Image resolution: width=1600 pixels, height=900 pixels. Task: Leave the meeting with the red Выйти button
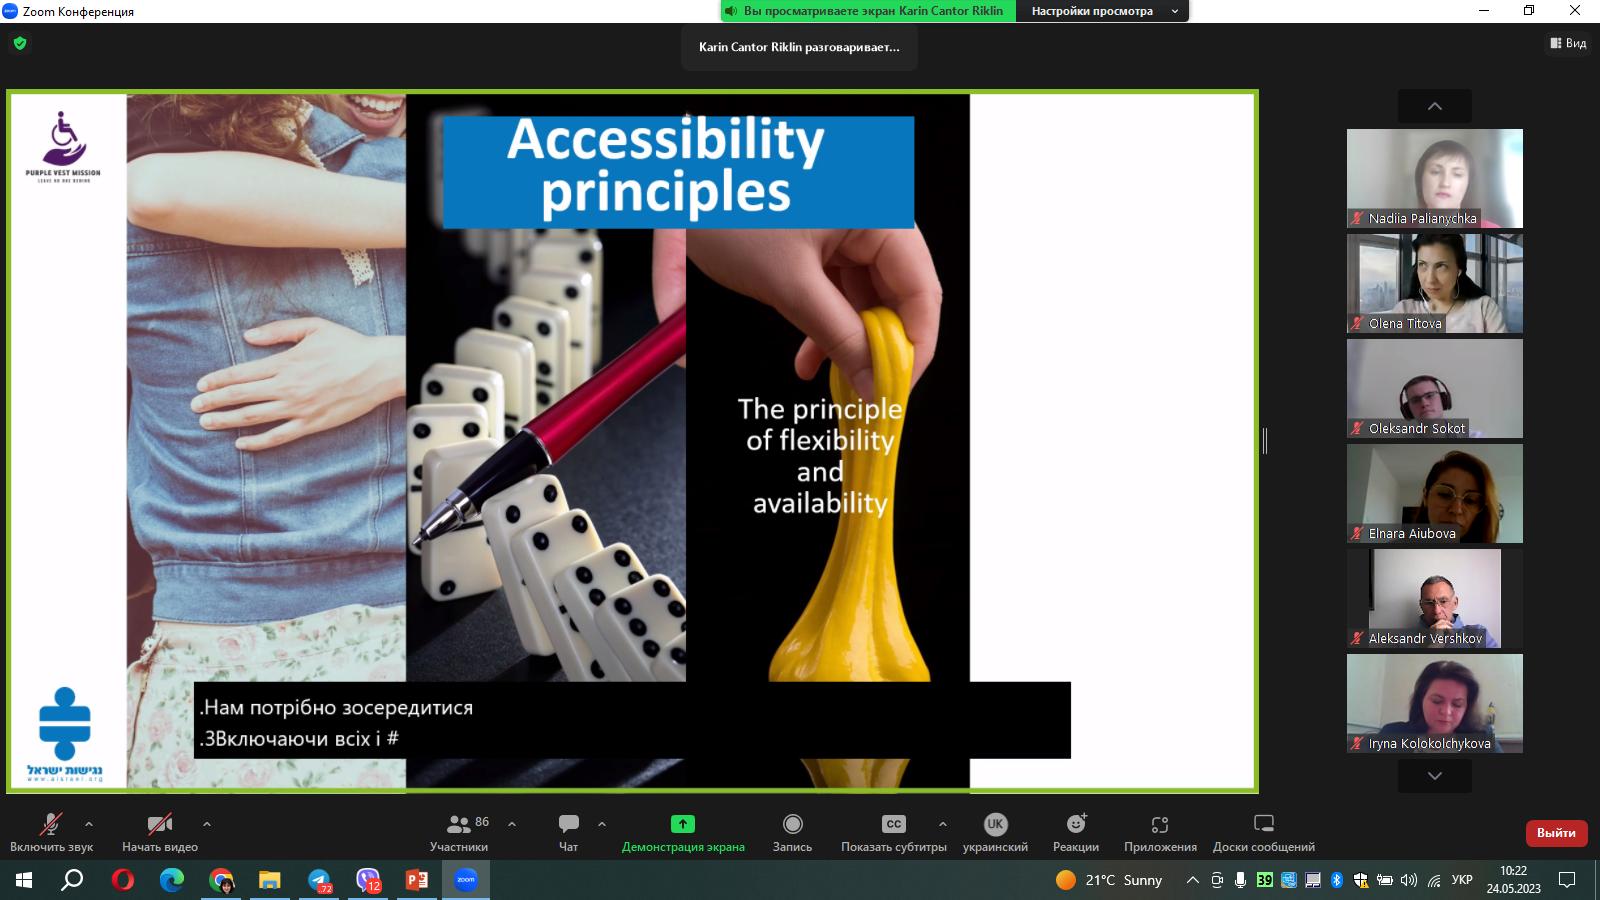(1556, 833)
